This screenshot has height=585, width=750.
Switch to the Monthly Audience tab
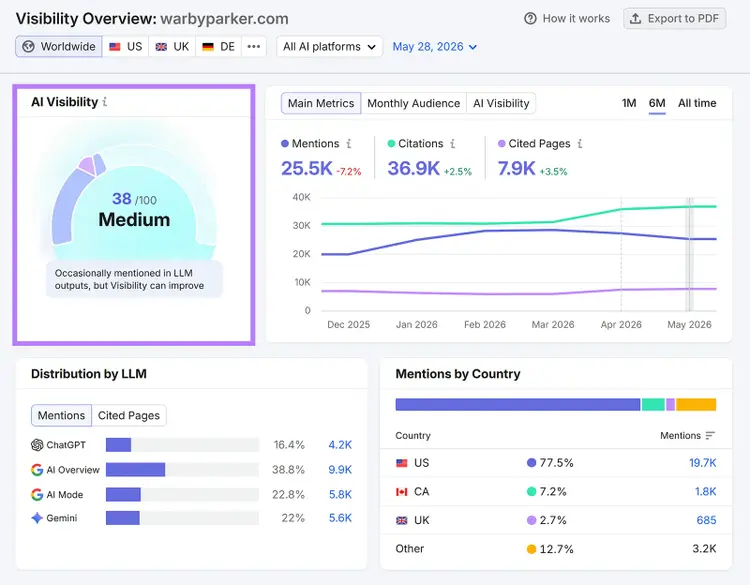414,103
